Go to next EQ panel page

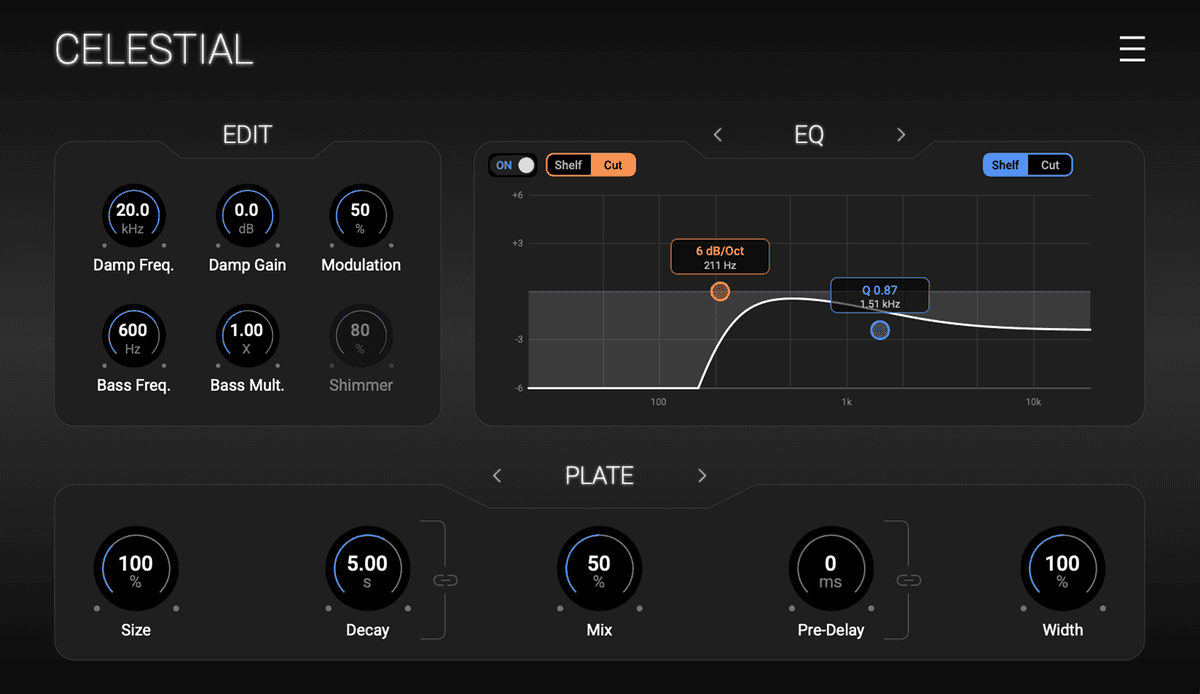point(901,135)
